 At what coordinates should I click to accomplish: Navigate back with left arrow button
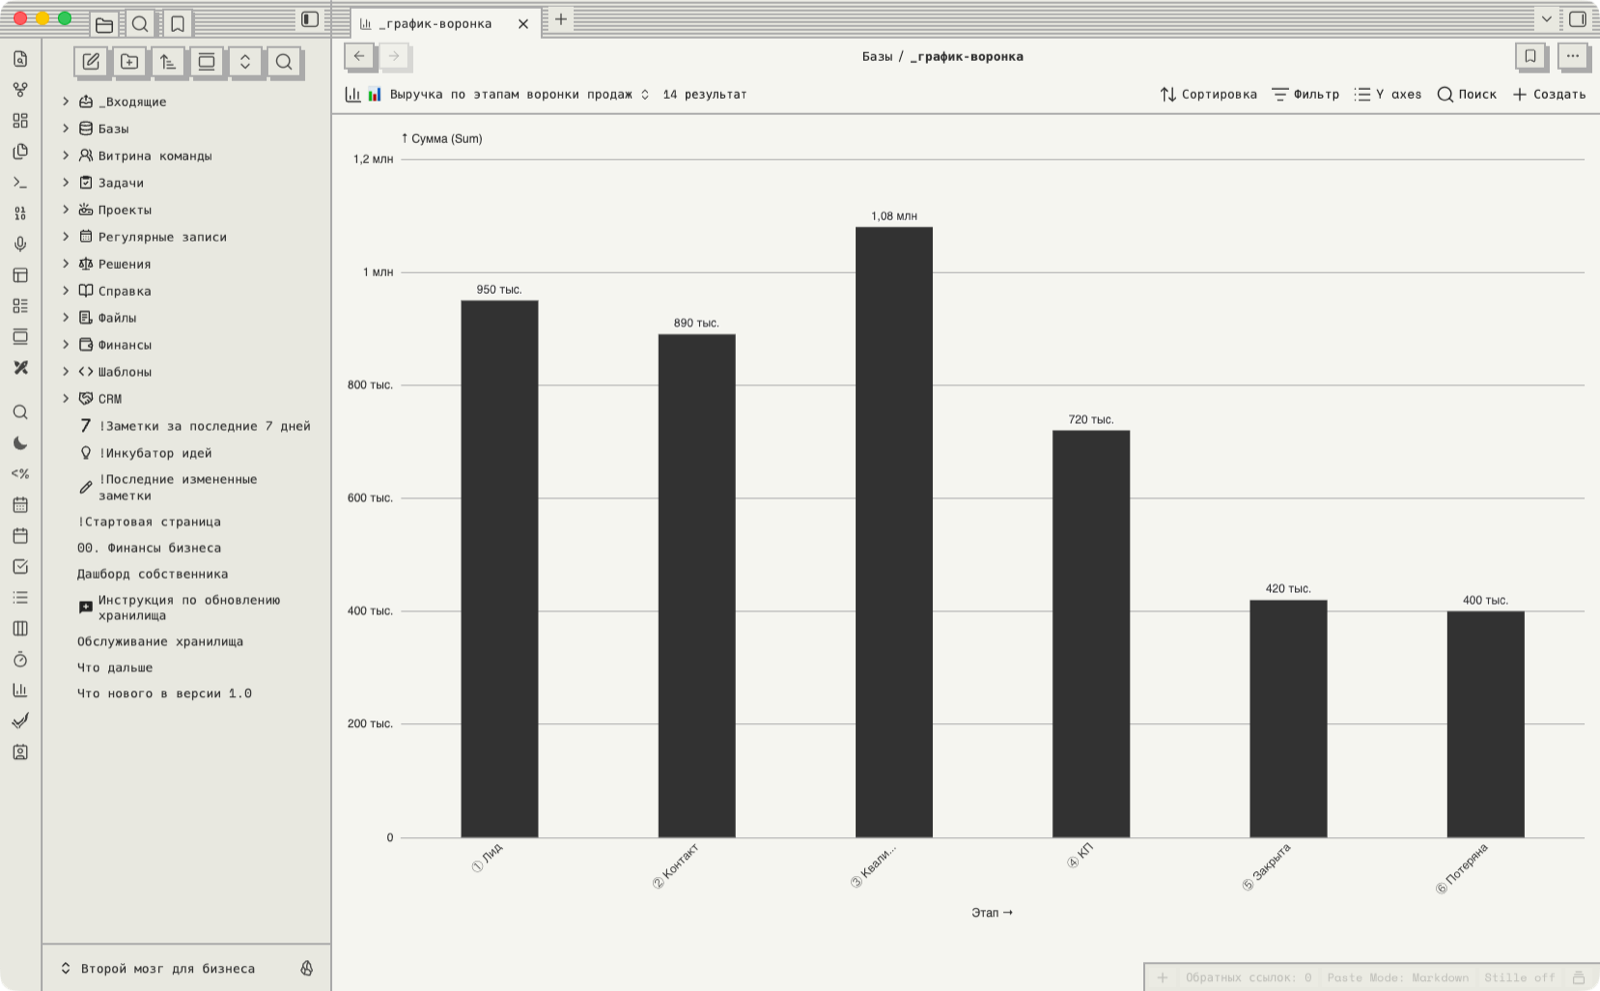[360, 57]
